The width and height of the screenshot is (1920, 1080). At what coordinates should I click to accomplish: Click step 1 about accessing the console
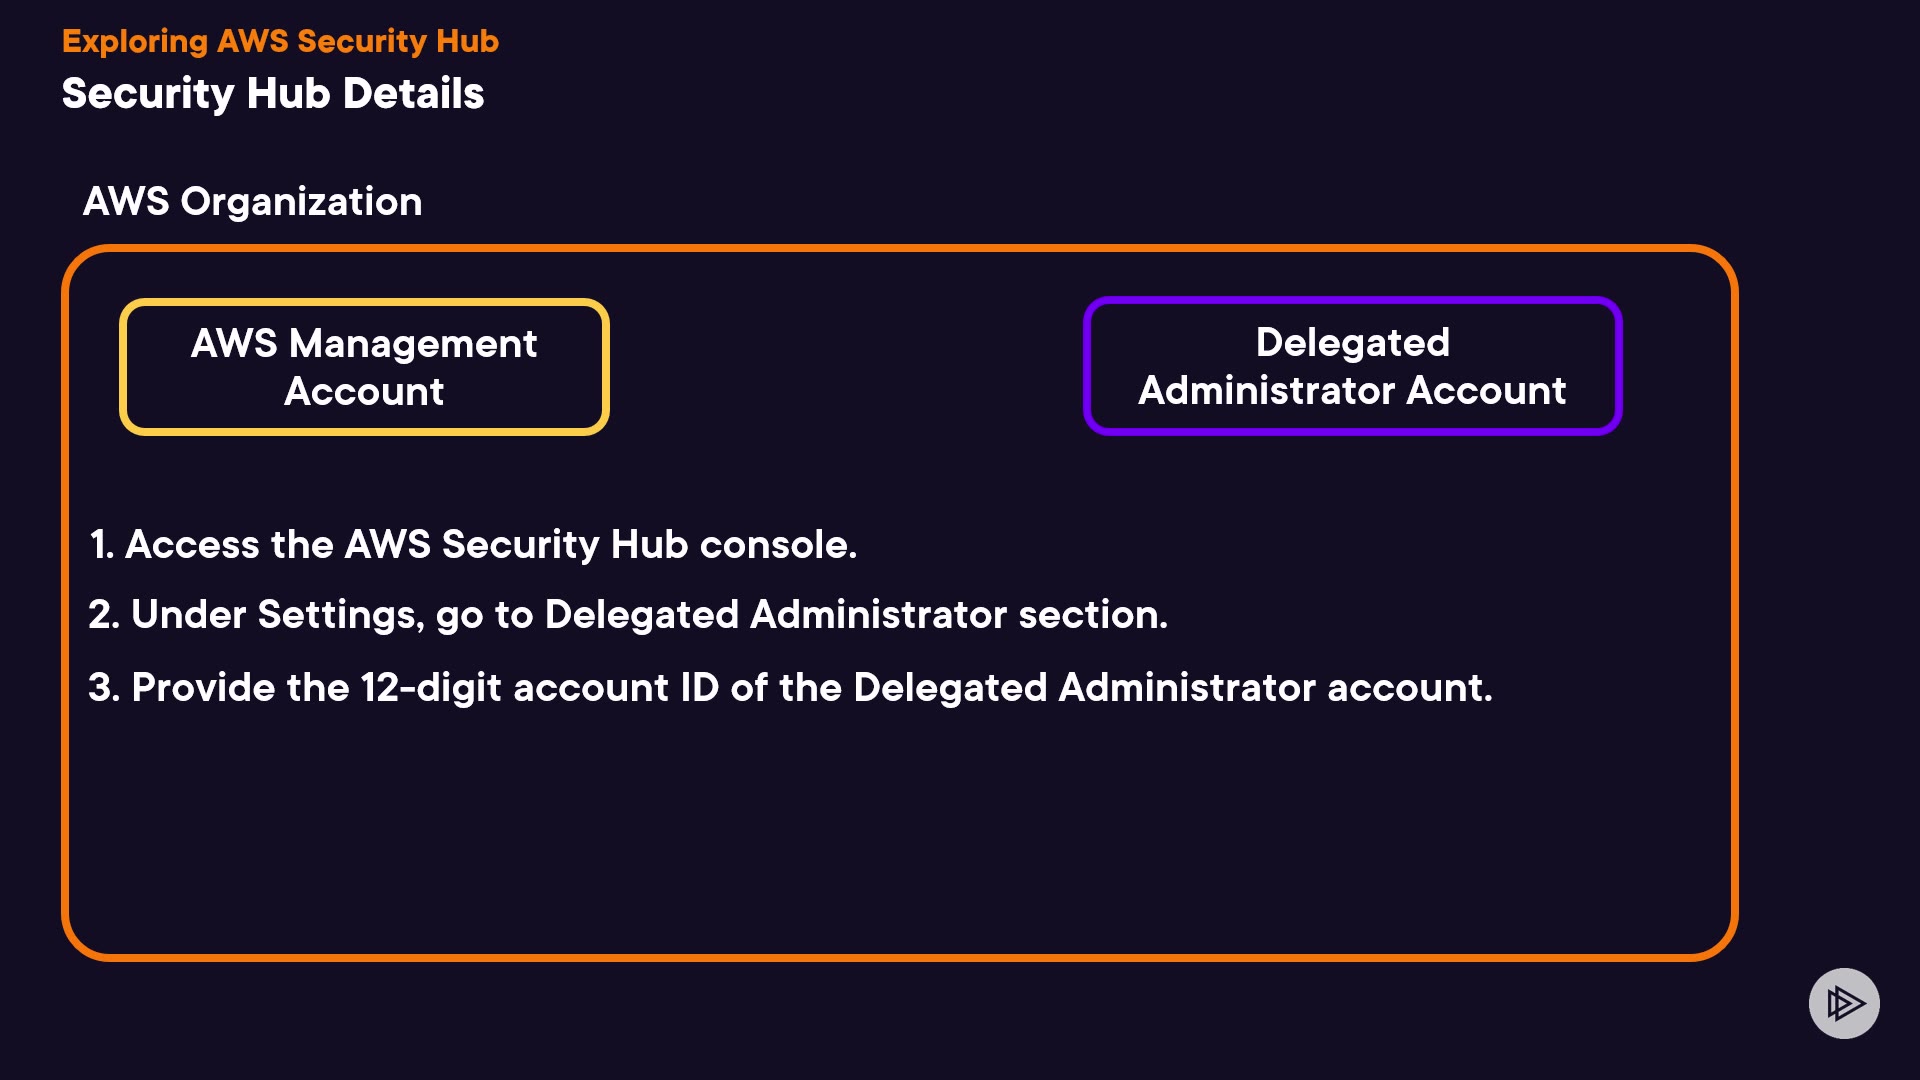(x=473, y=545)
